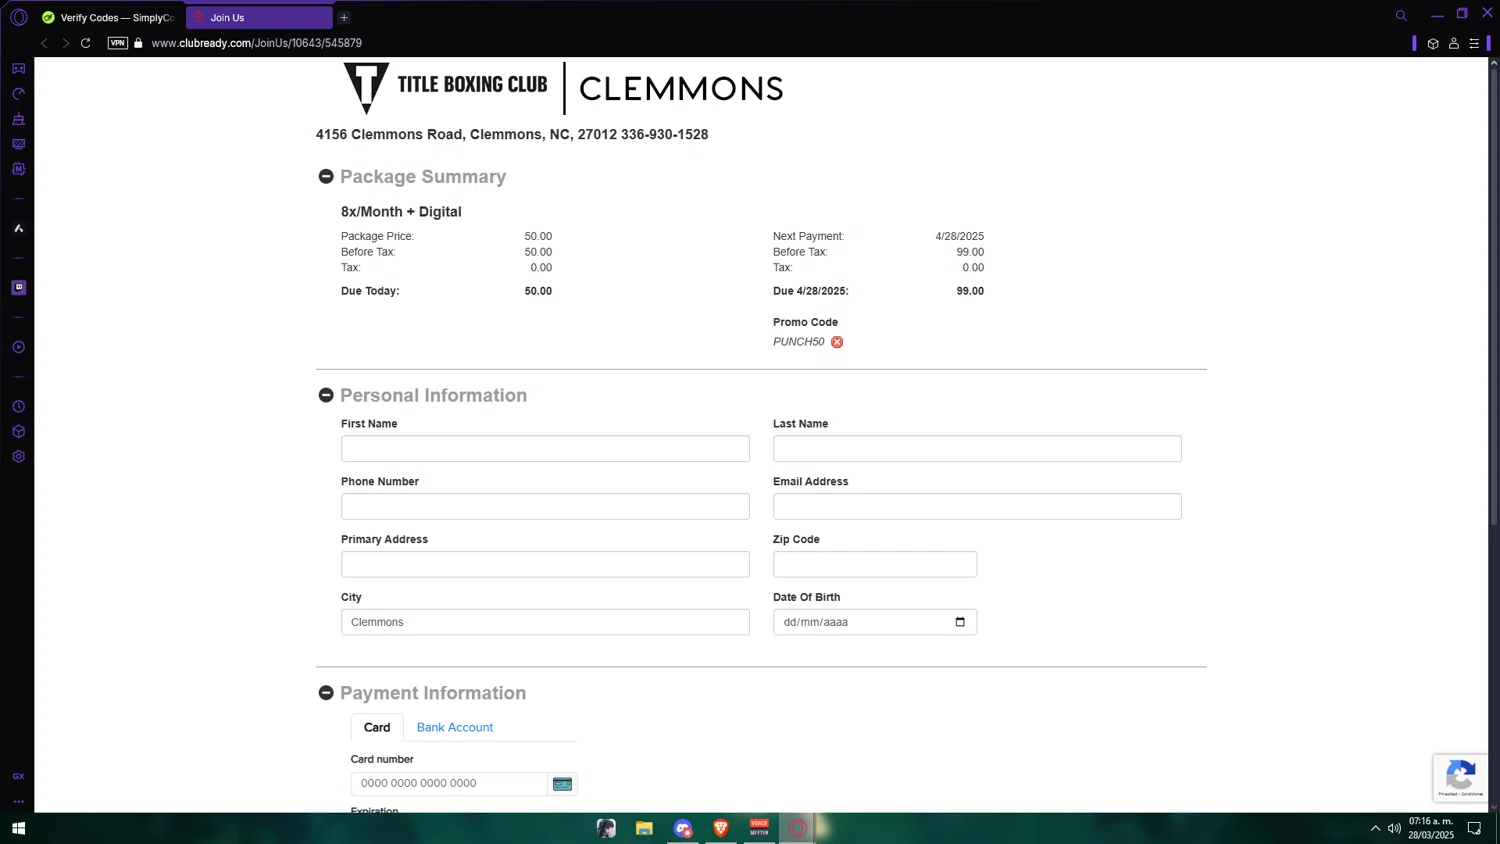Viewport: 1500px width, 844px height.
Task: Remove the PUNCH50 promo code
Action: pyautogui.click(x=837, y=342)
